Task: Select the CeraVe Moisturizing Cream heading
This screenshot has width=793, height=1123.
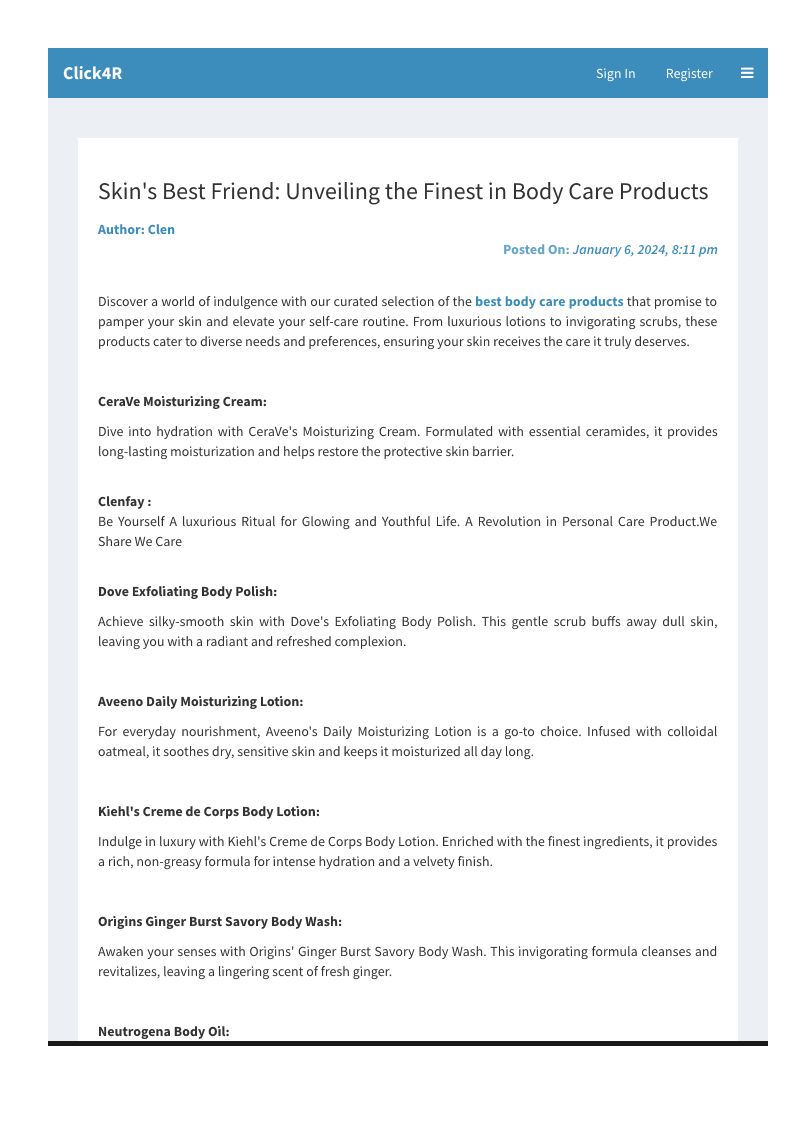Action: click(182, 401)
